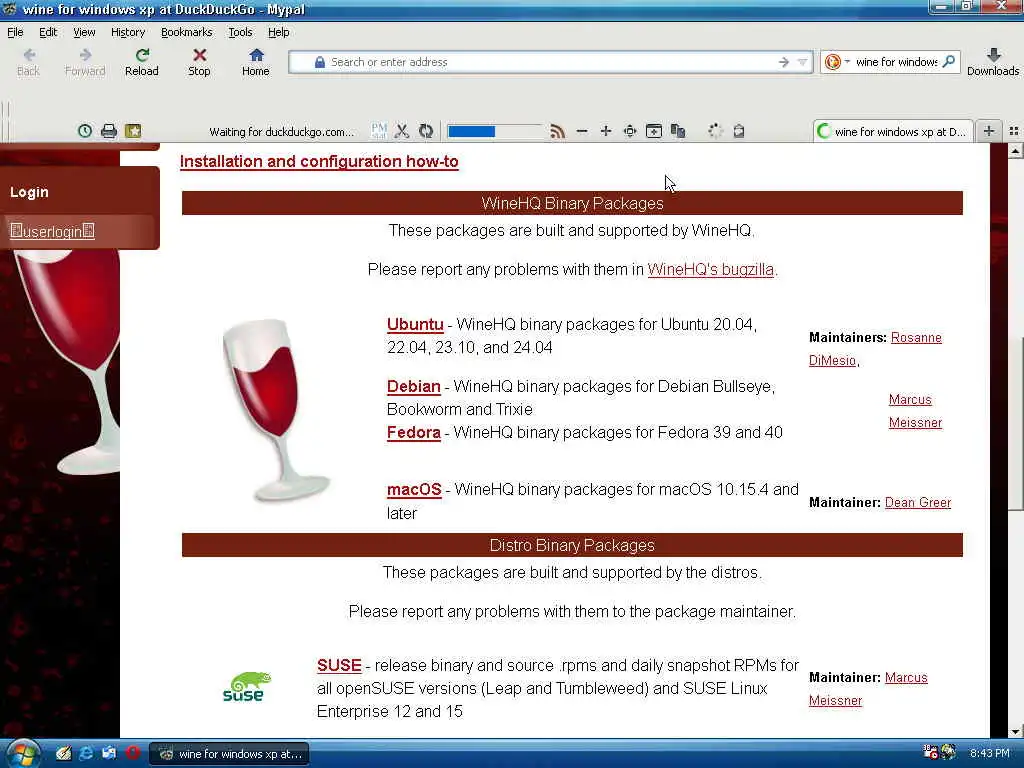
Task: Click the wine glass image beside Ubuntu
Action: click(276, 411)
